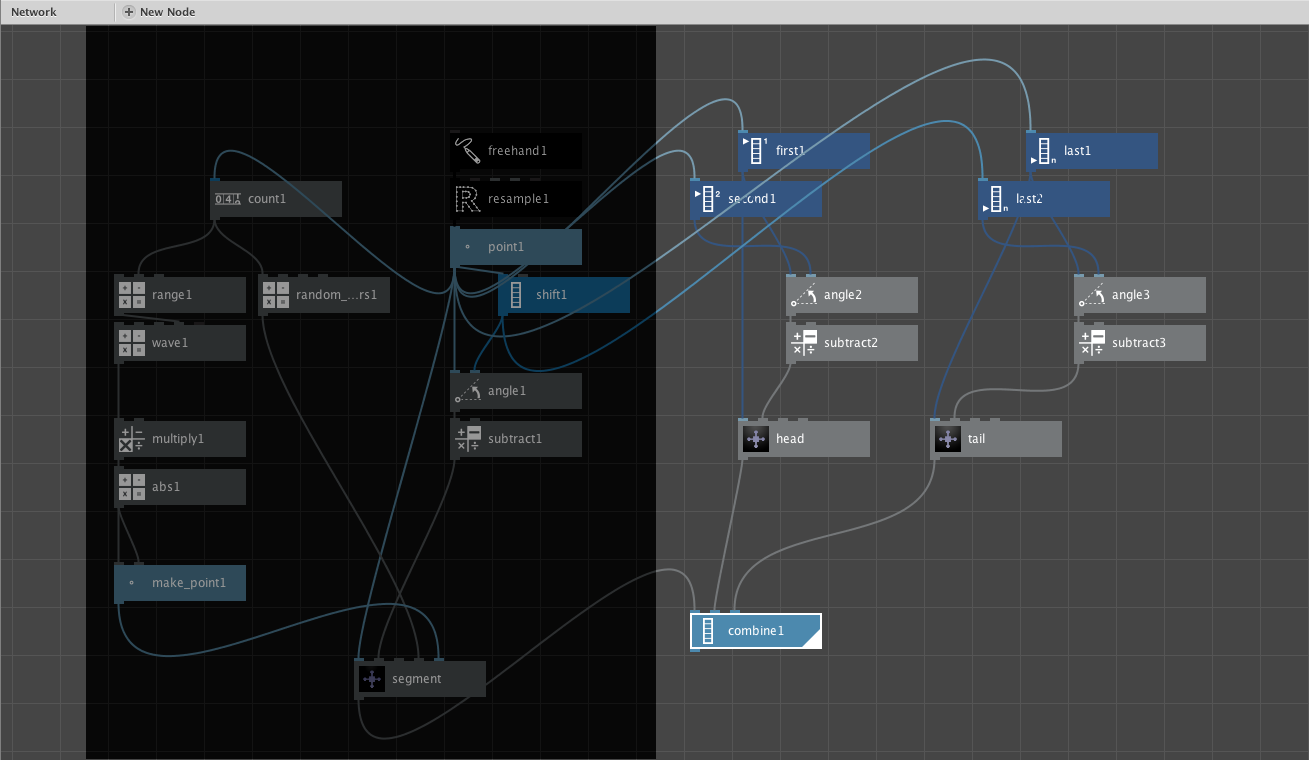Viewport: 1309px width, 760px height.
Task: Click the range1 node icon
Action: (x=132, y=295)
